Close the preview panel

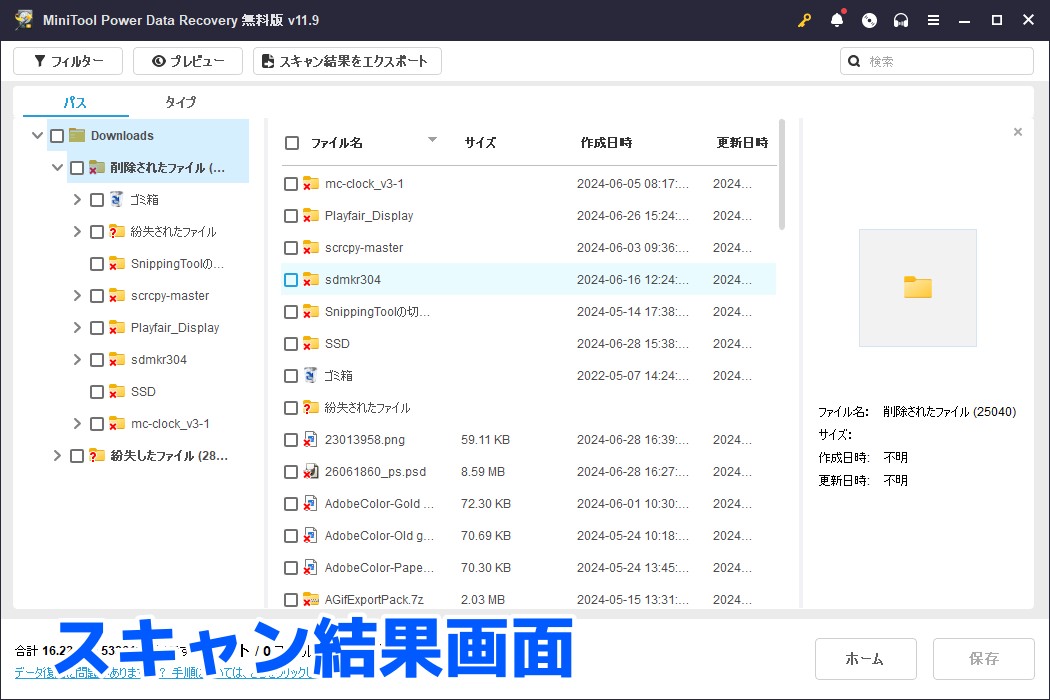[x=1018, y=132]
